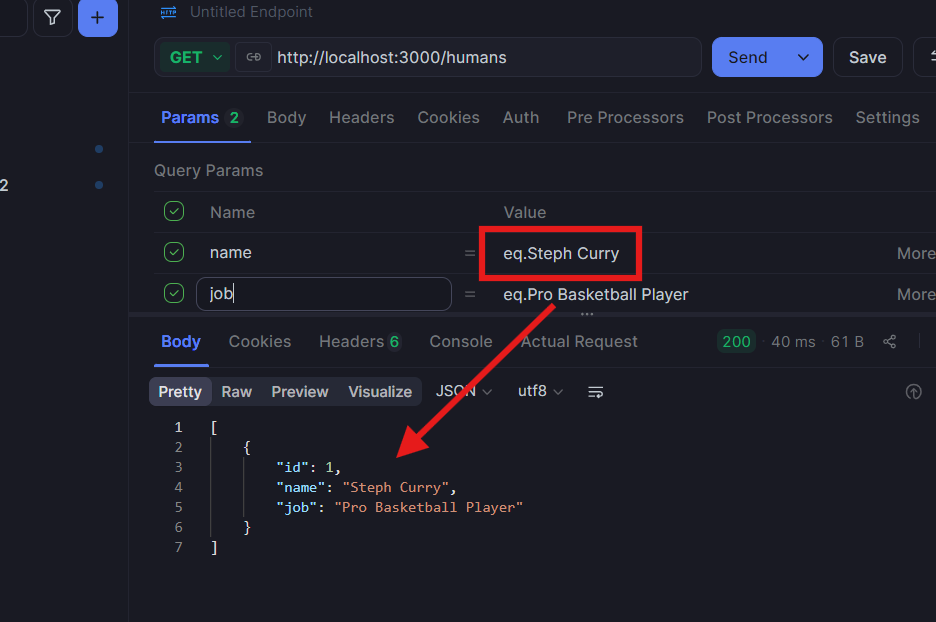Toggle the checkbox on the Query Params header row
This screenshot has height=622, width=936.
pos(173,211)
